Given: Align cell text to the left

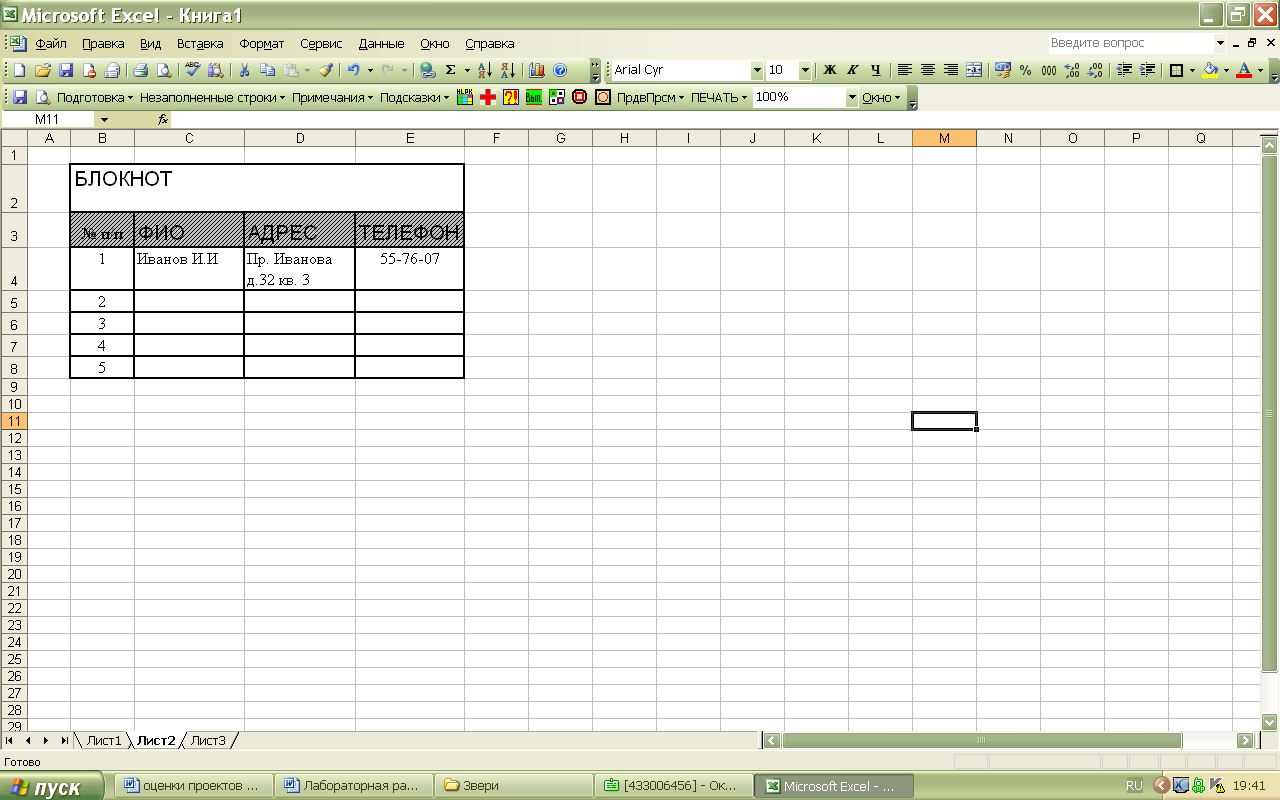Looking at the screenshot, I should (x=904, y=70).
